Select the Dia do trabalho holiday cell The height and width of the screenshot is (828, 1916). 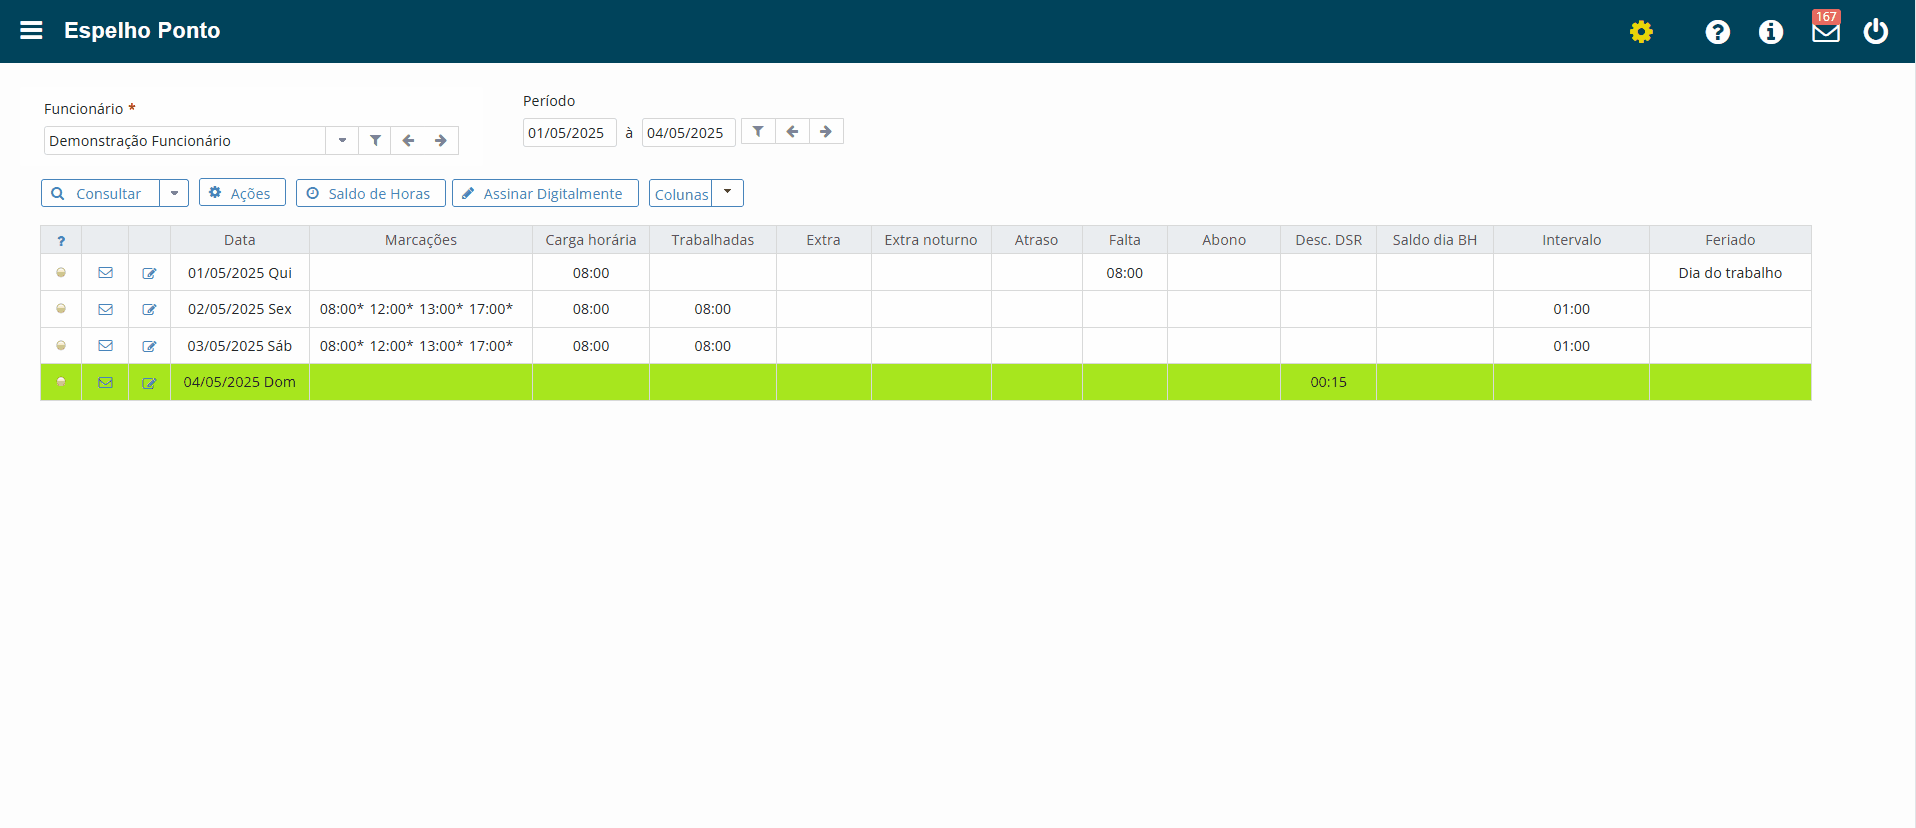coord(1730,273)
